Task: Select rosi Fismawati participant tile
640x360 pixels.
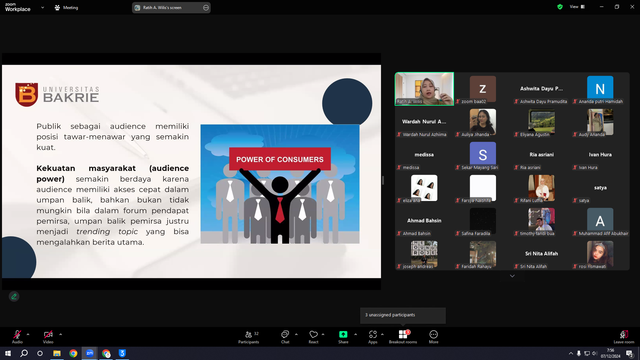Action: point(600,254)
